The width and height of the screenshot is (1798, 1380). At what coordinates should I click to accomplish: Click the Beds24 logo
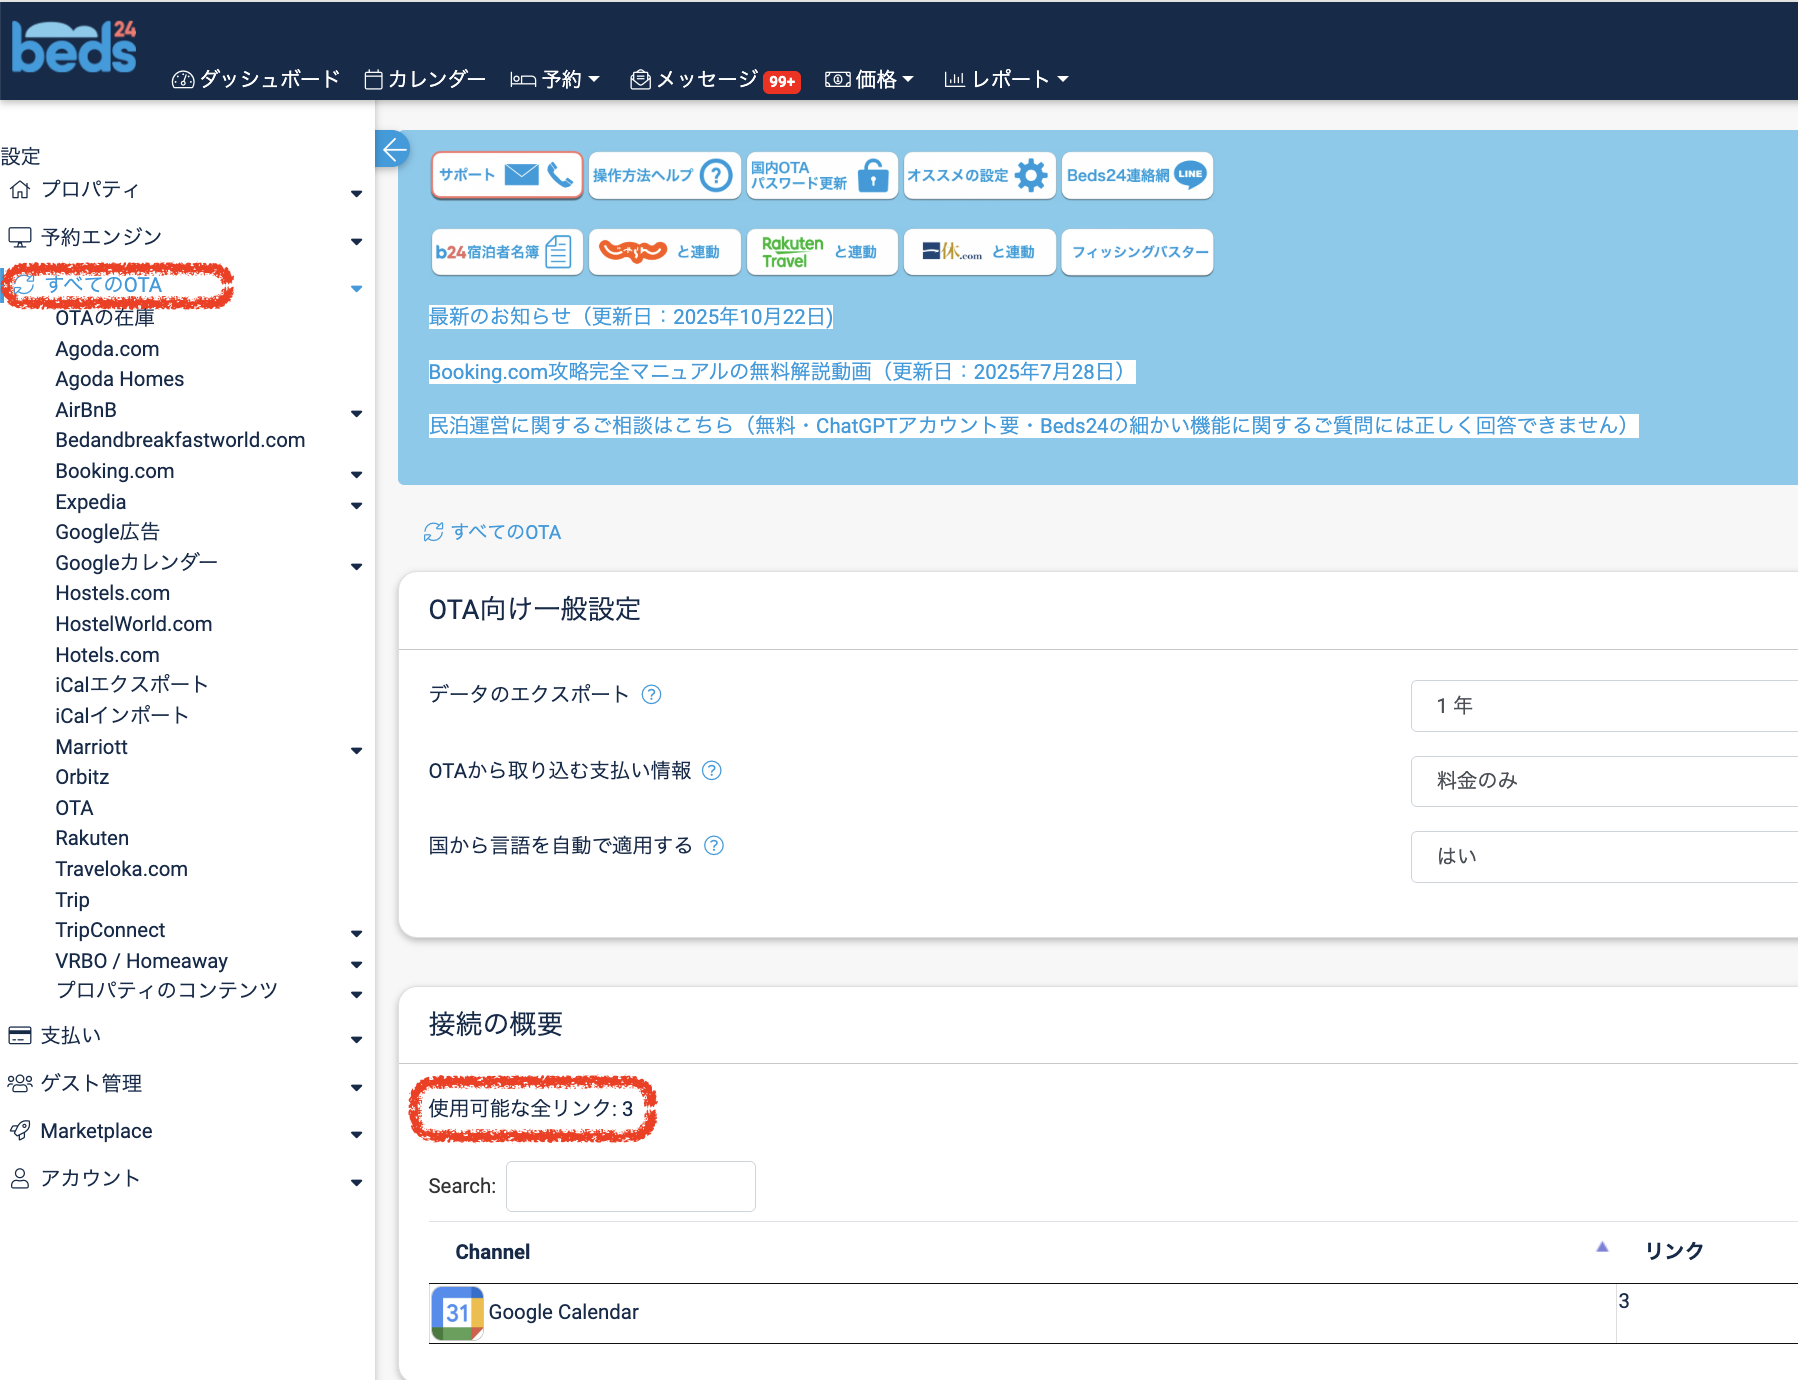74,48
